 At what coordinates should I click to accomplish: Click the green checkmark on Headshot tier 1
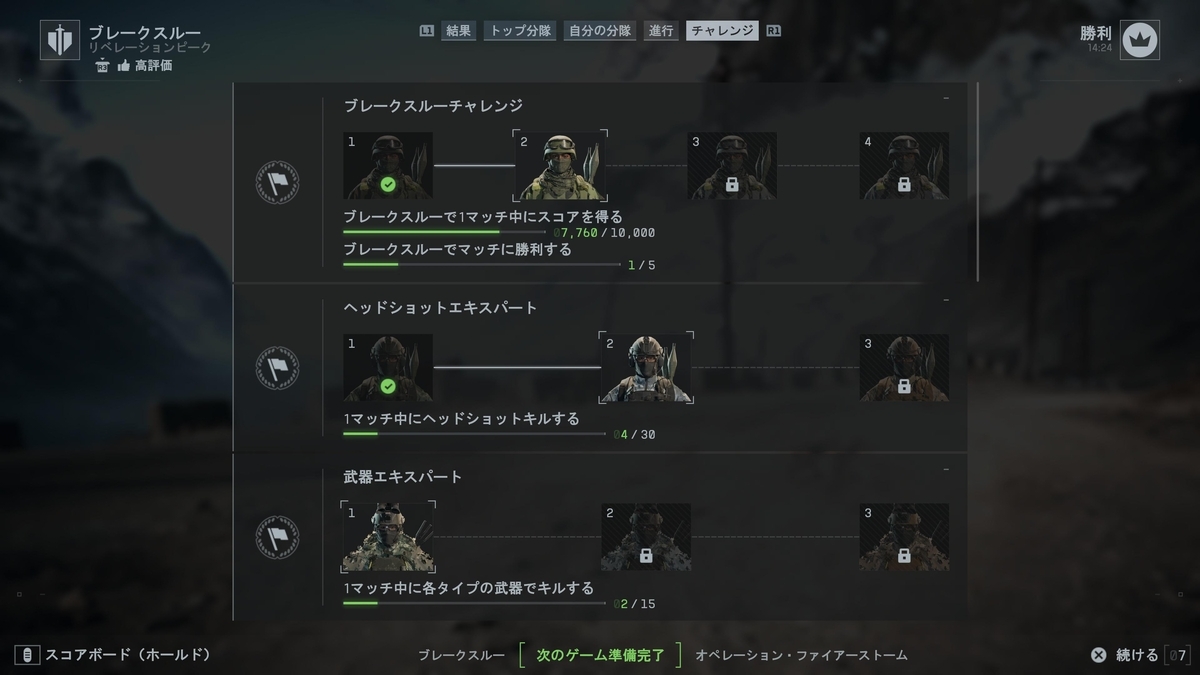[x=388, y=386]
